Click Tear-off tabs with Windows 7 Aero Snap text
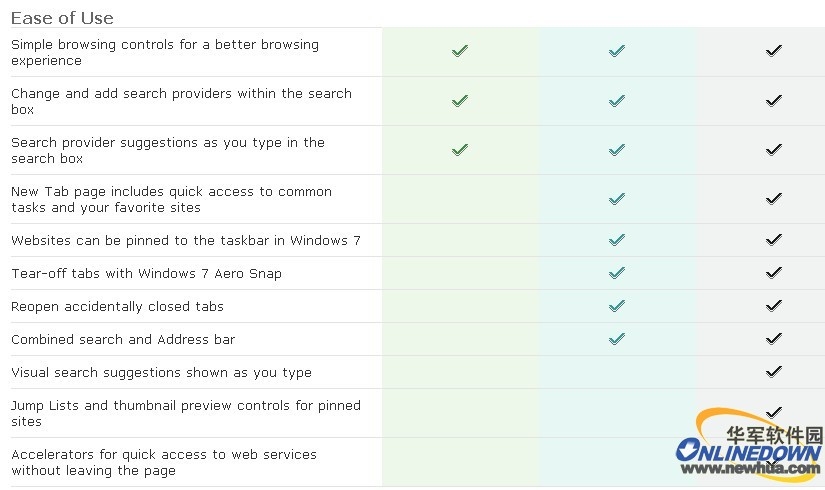Image resolution: width=825 pixels, height=490 pixels. [146, 274]
